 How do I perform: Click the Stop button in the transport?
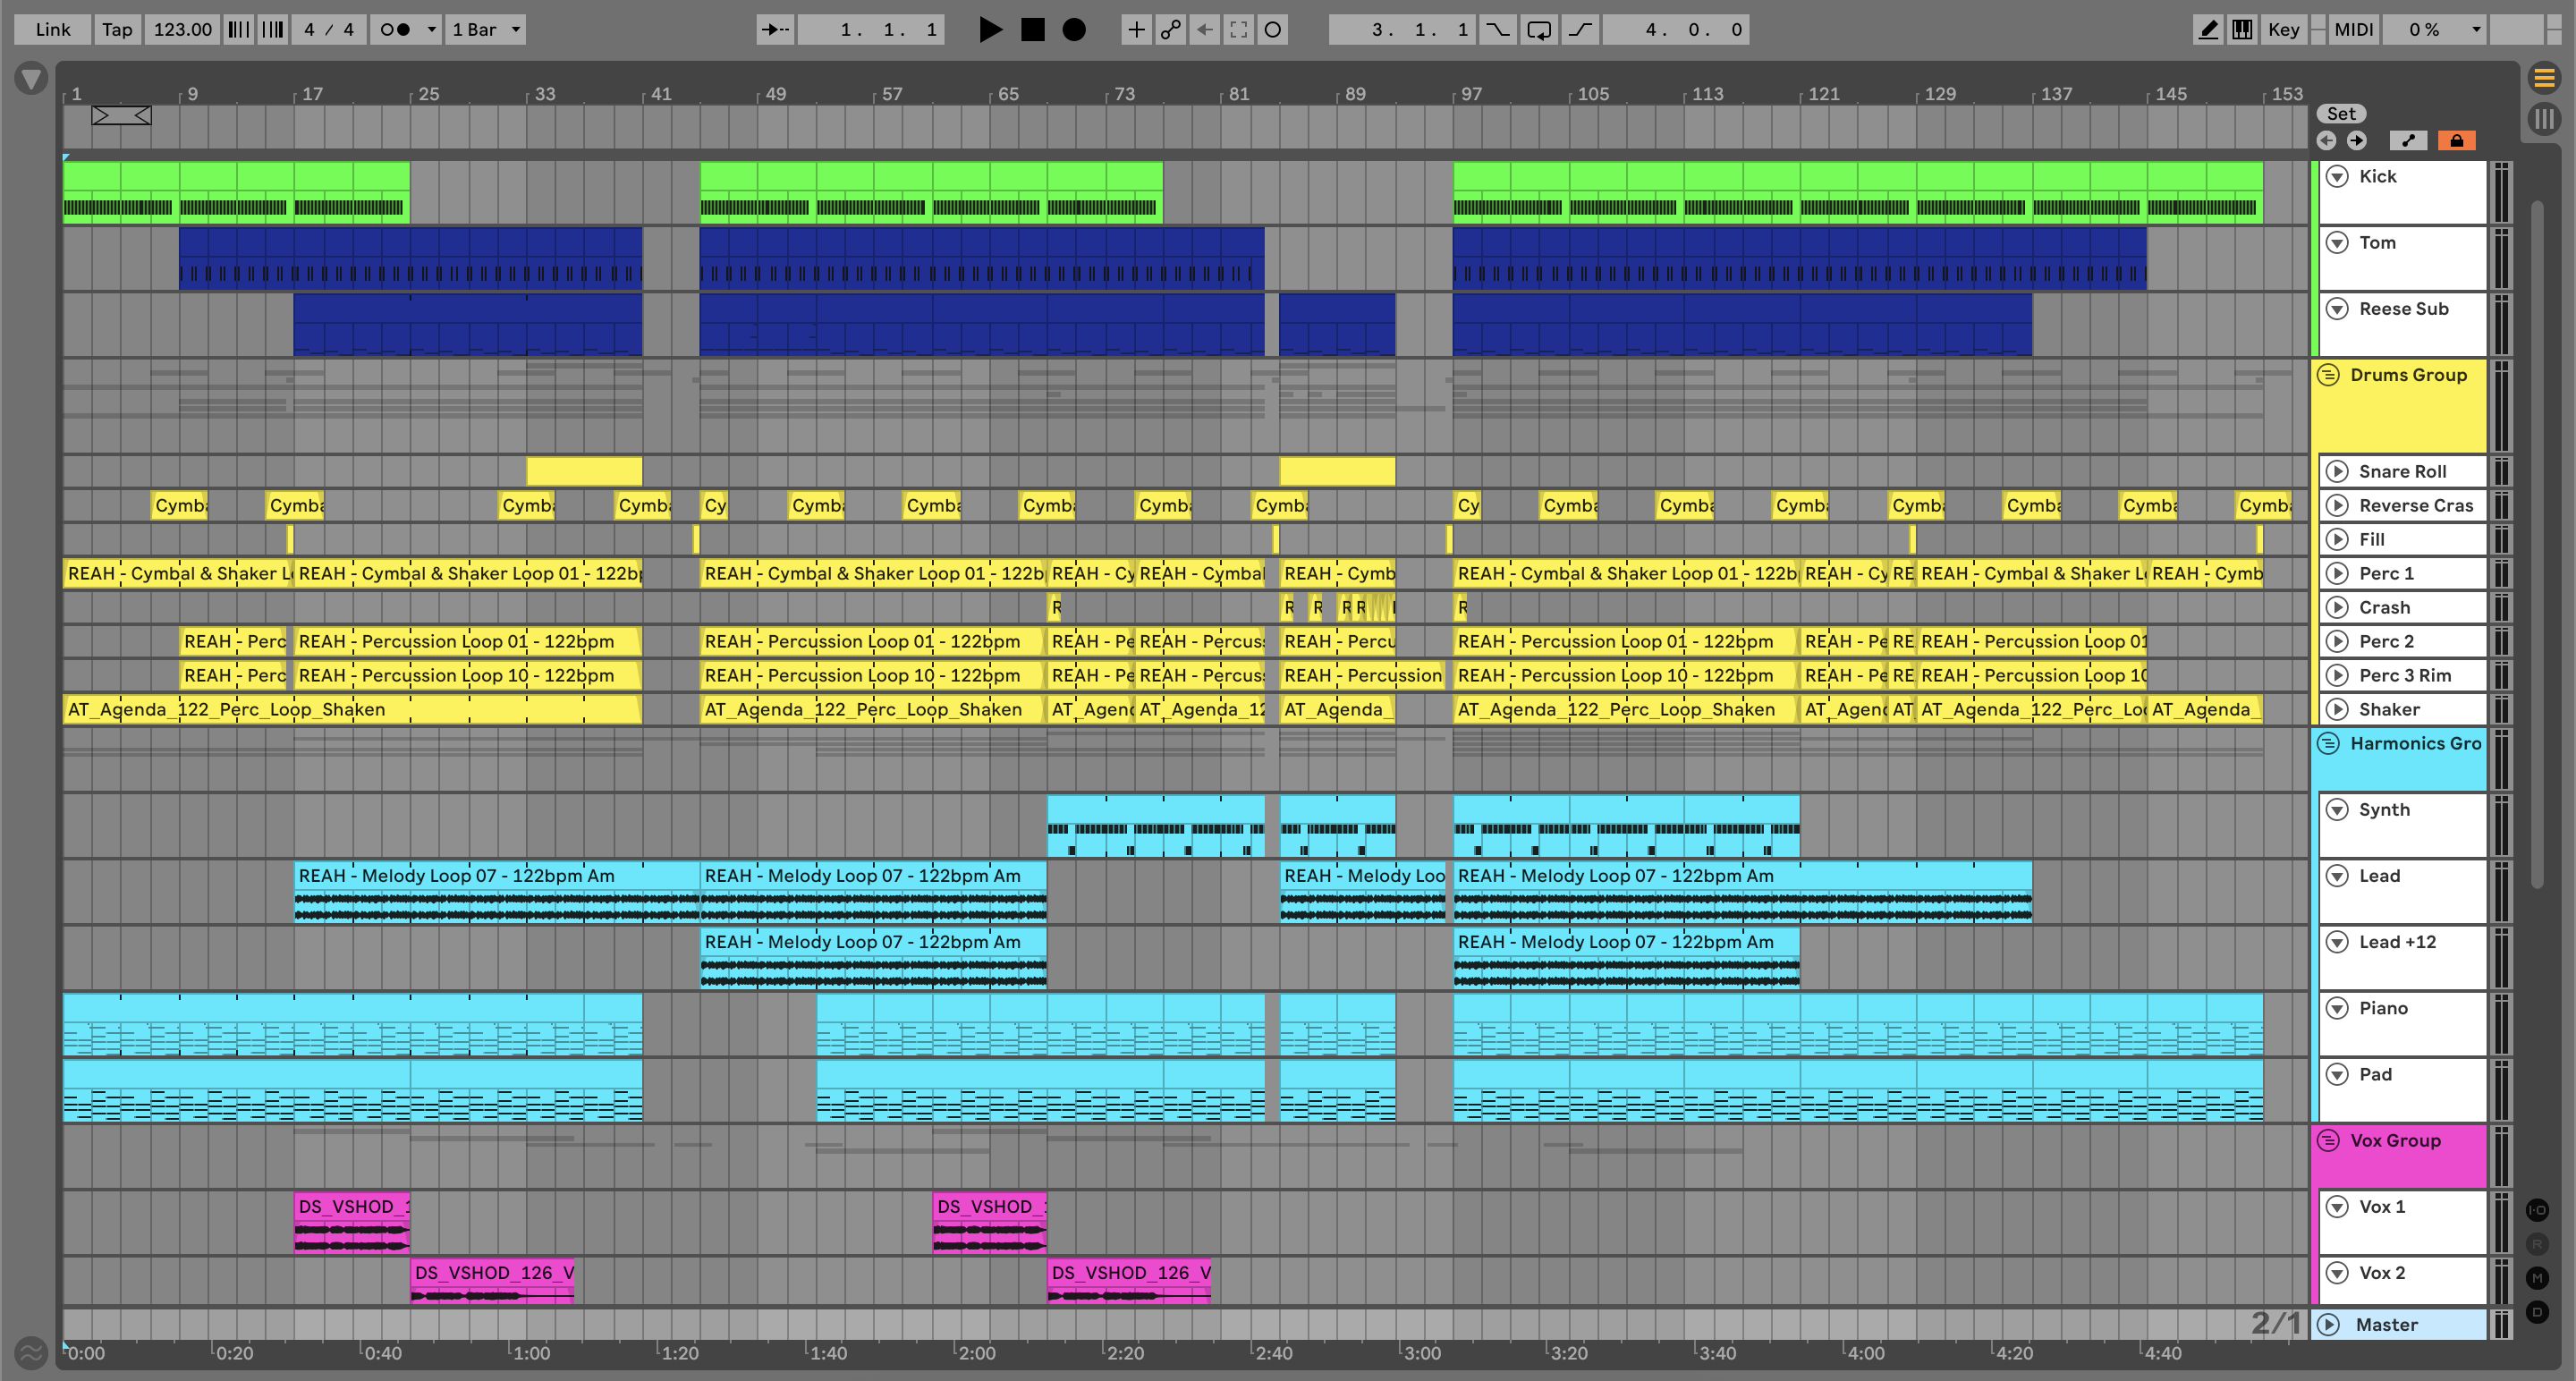click(1032, 30)
